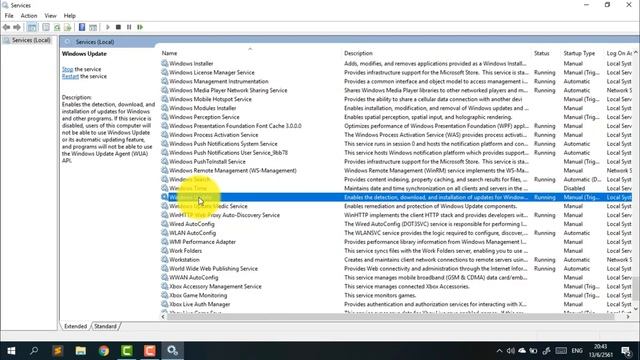
Task: Open the View menu
Action: coord(50,16)
